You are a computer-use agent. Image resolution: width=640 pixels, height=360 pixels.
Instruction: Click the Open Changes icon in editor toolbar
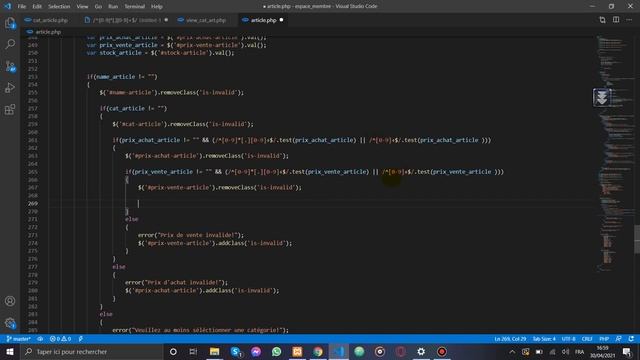tap(602, 20)
